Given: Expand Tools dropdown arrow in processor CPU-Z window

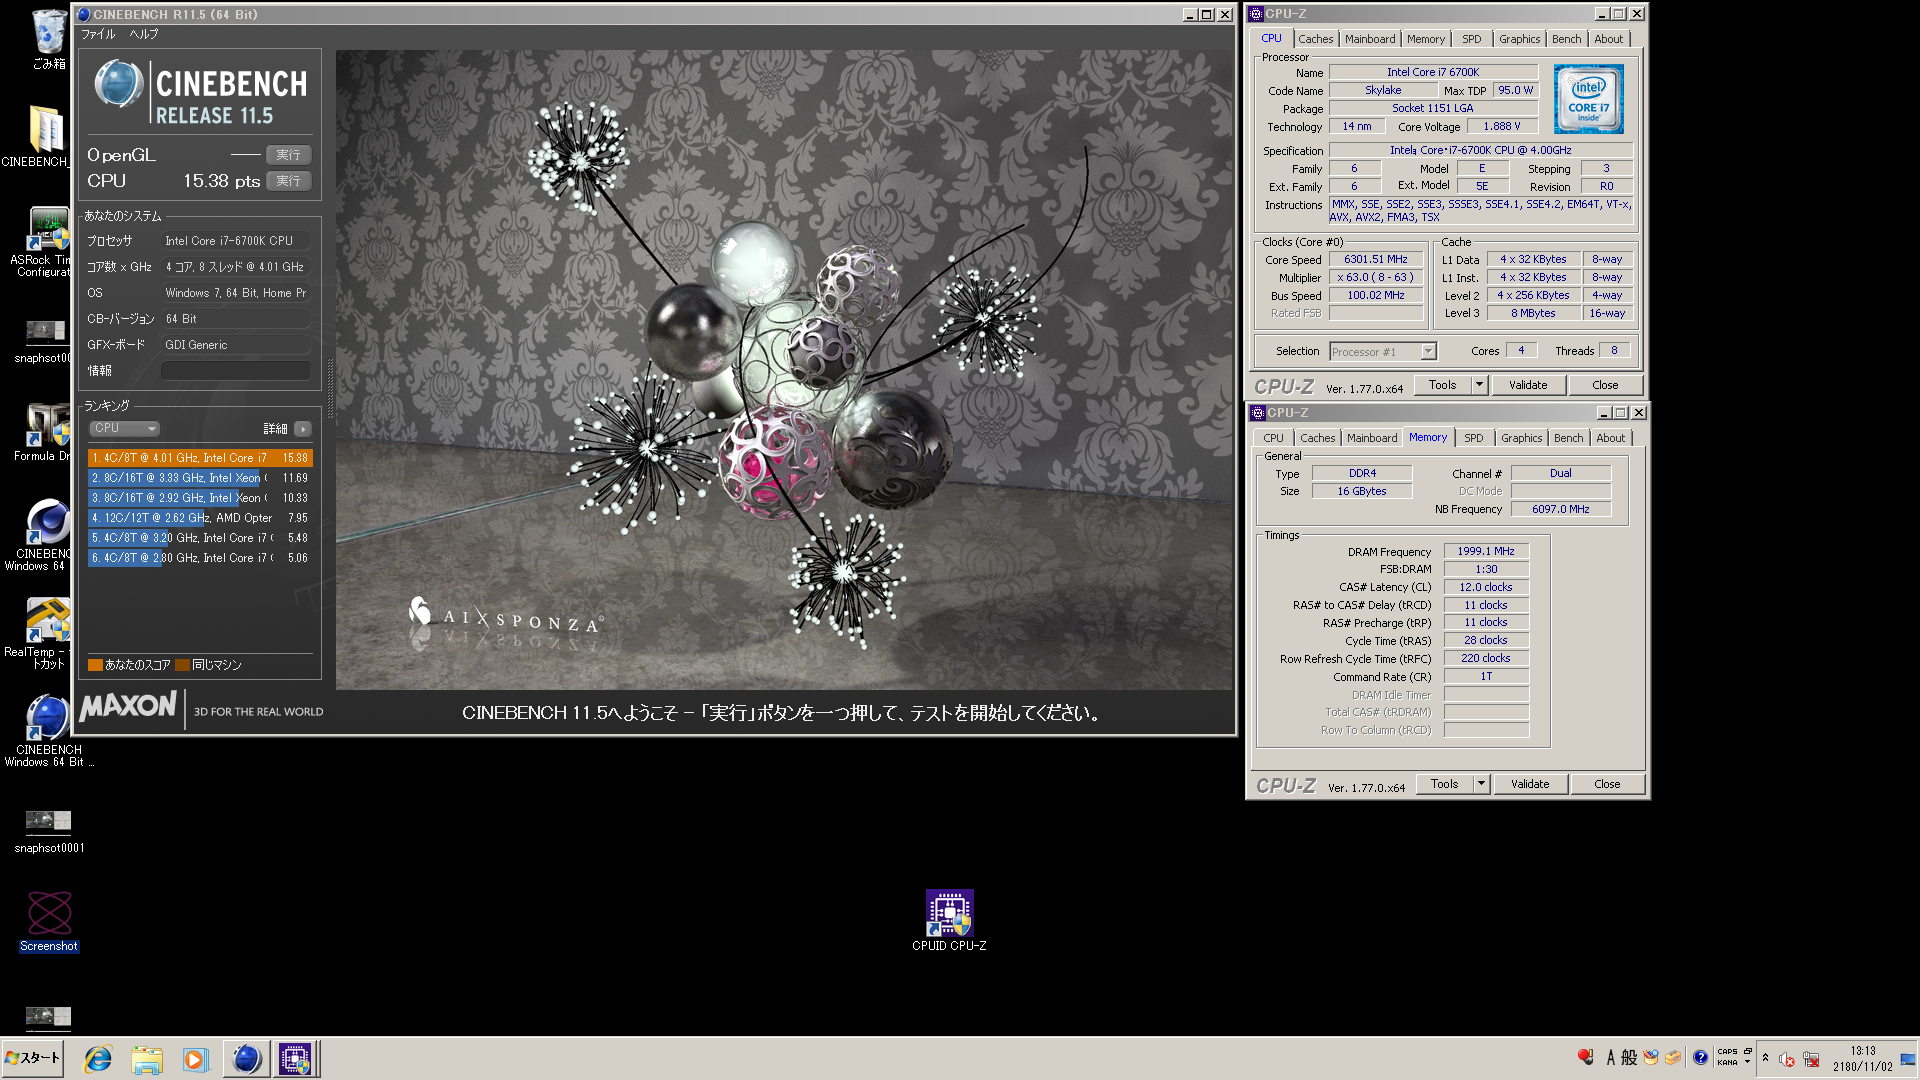Looking at the screenshot, I should (1479, 385).
